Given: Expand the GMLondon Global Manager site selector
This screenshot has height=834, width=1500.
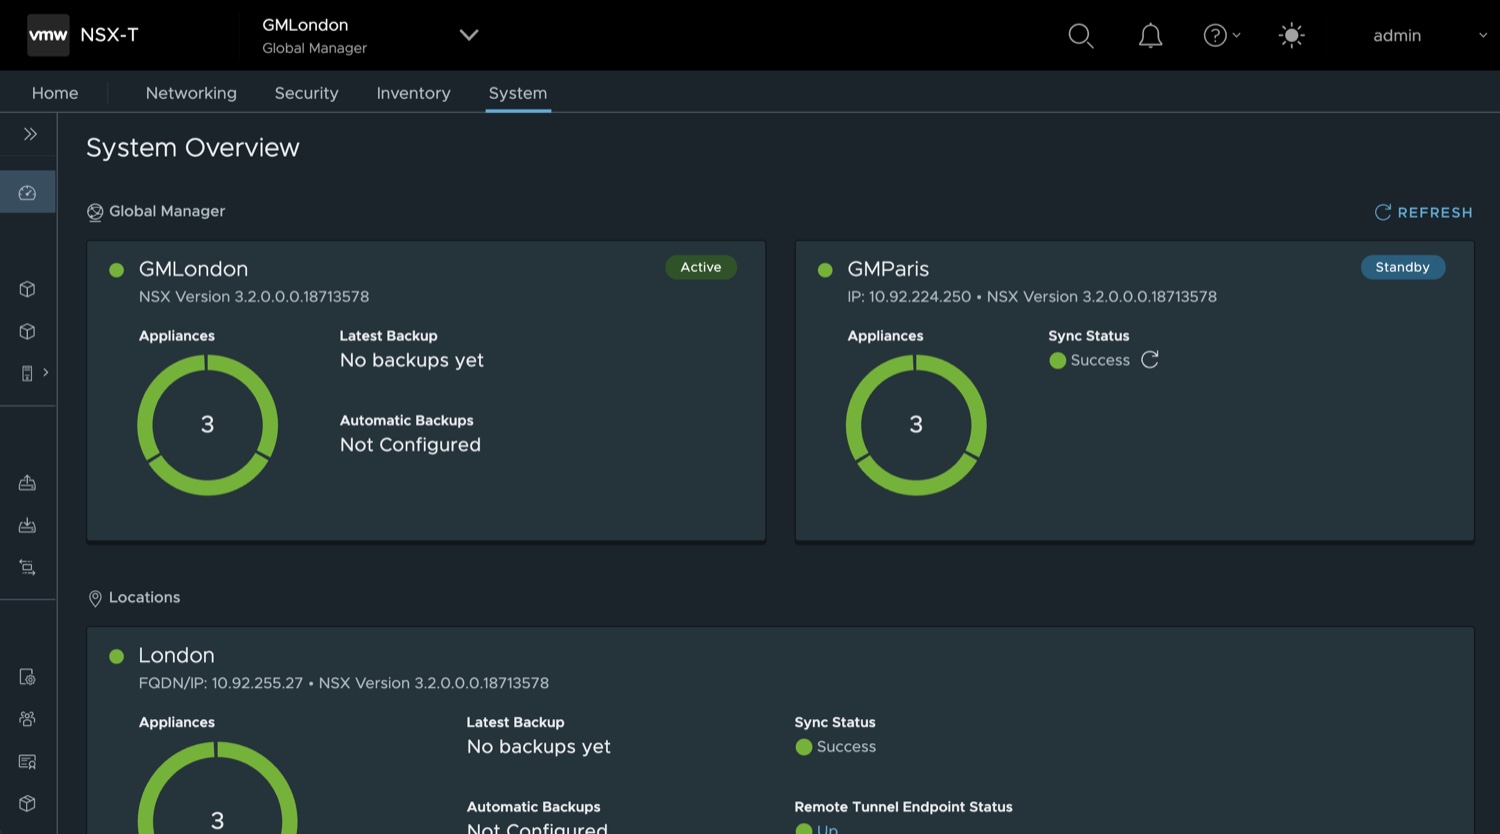Looking at the screenshot, I should click(x=468, y=35).
